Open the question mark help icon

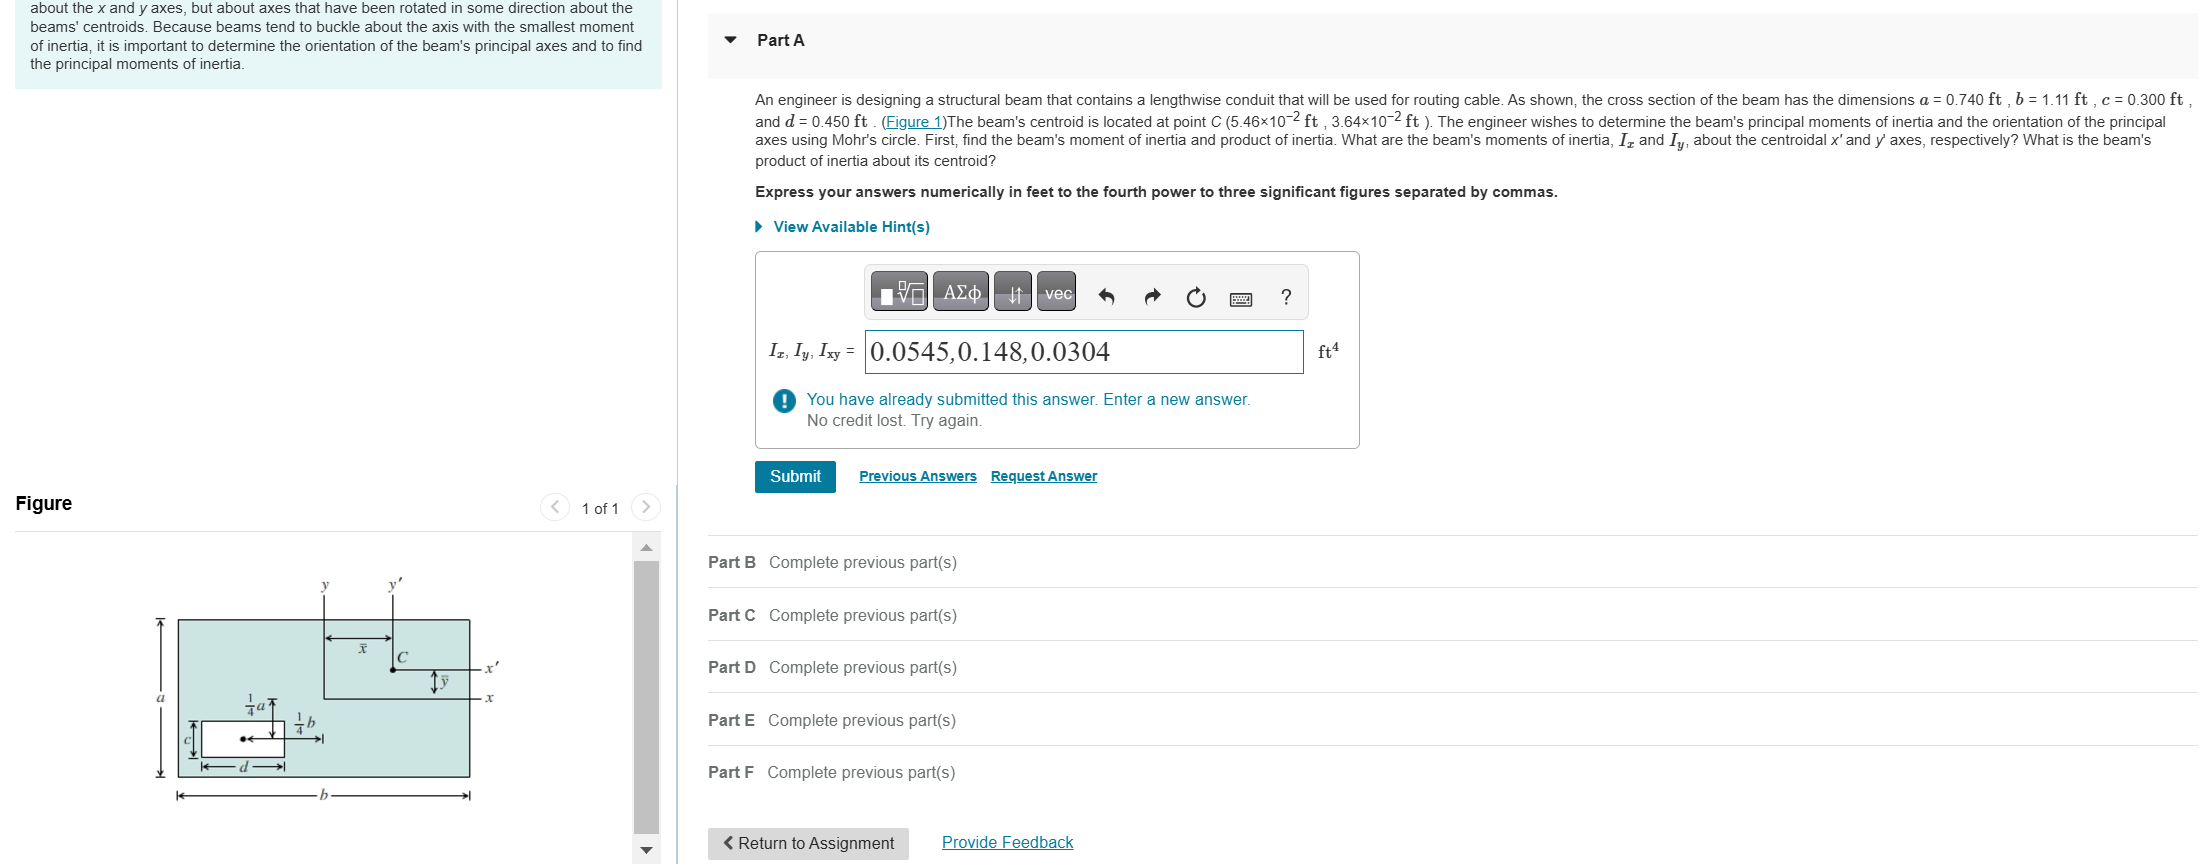[x=1286, y=297]
